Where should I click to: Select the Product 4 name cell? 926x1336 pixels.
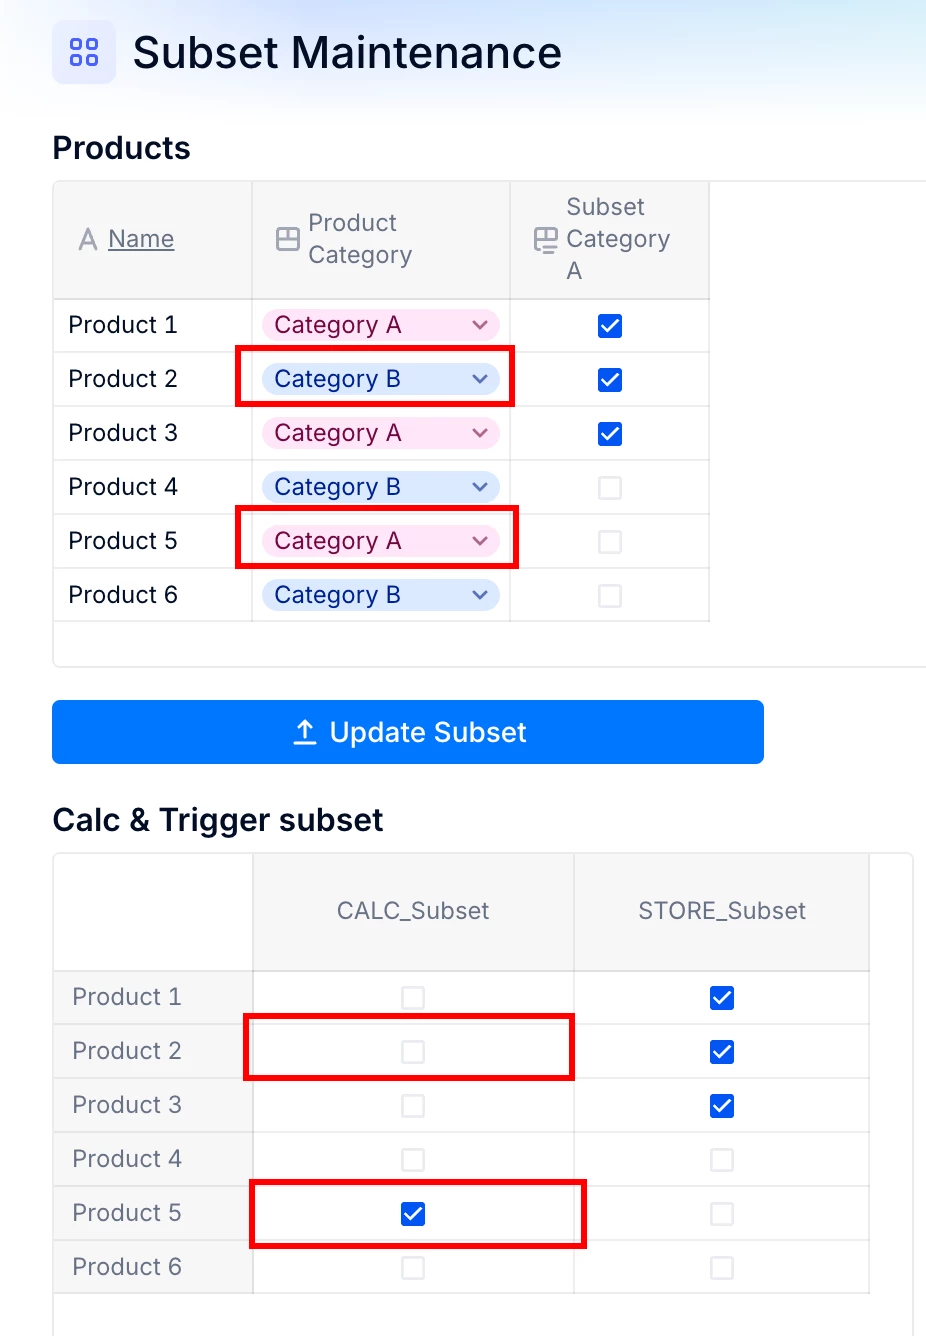click(x=123, y=487)
